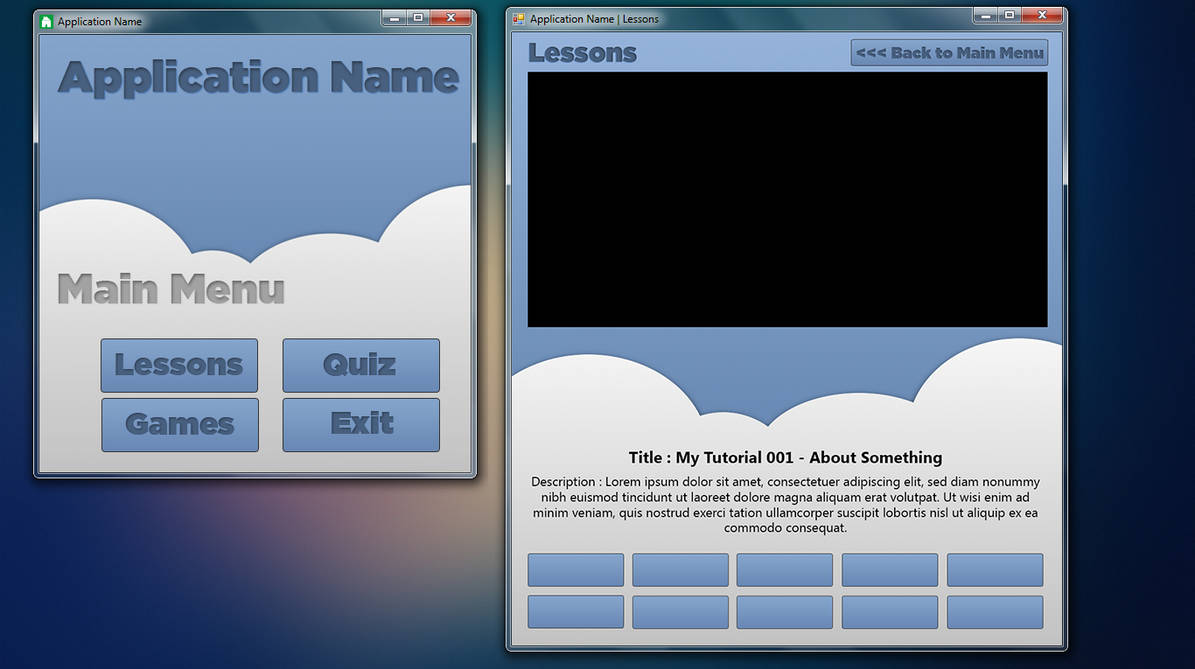The image size is (1195, 669).
Task: Minimize the Lessons window
Action: point(987,15)
